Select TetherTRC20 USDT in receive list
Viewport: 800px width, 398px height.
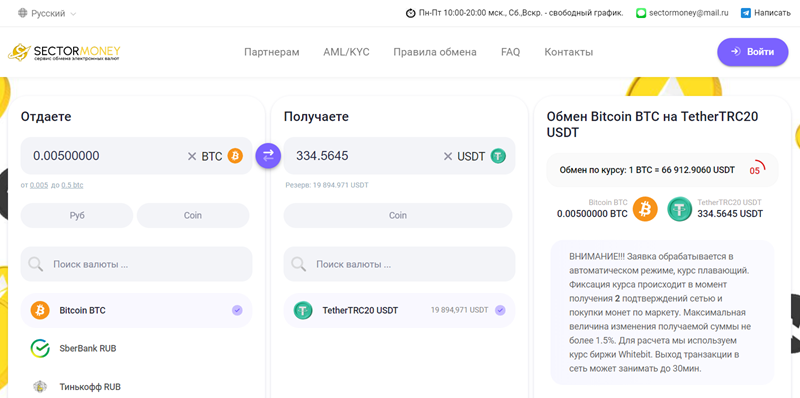coord(399,310)
